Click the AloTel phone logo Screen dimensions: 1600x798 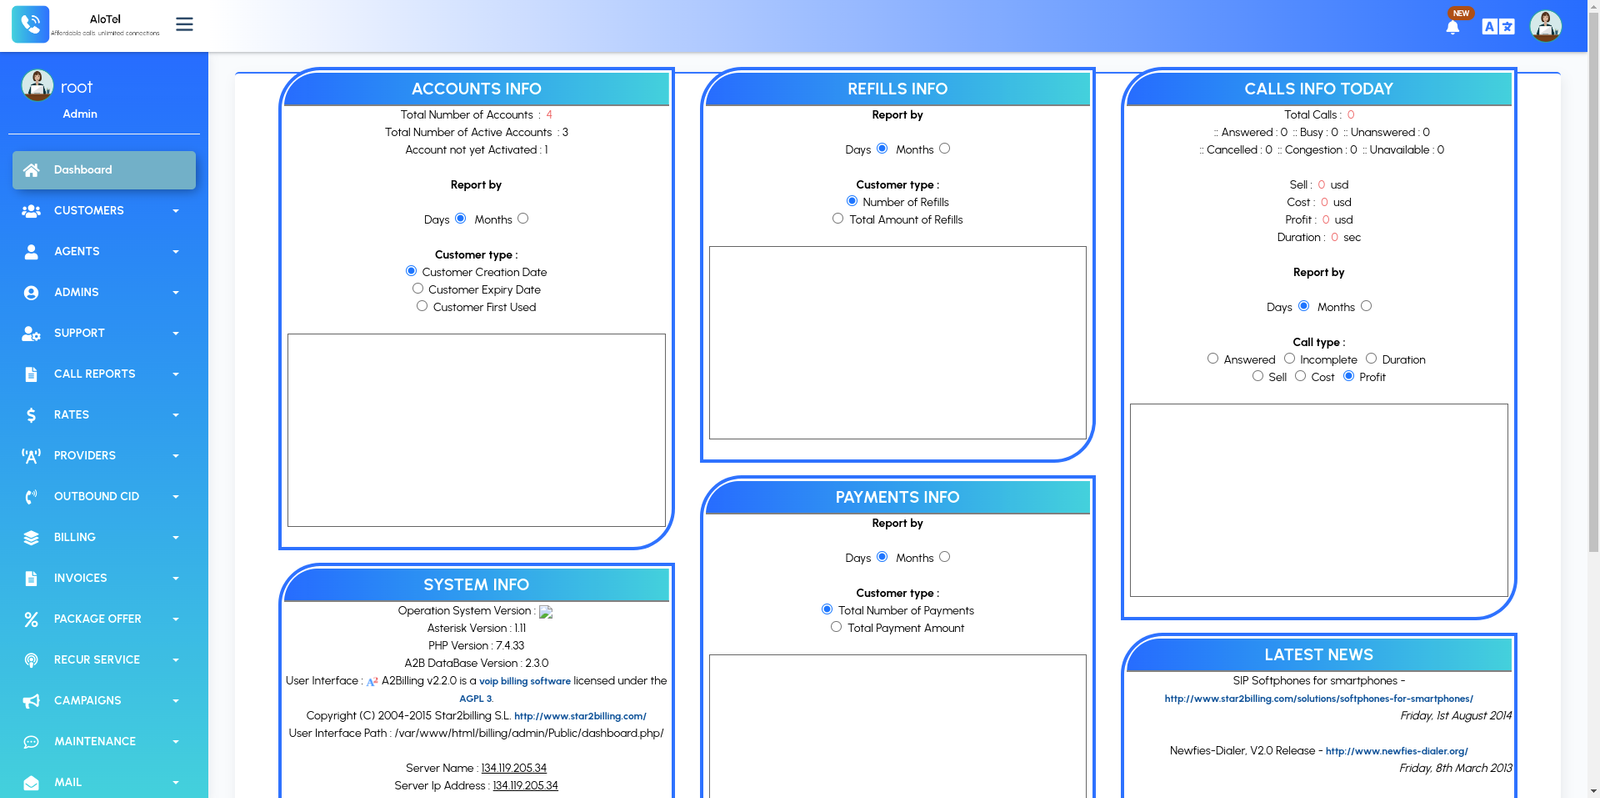(30, 24)
